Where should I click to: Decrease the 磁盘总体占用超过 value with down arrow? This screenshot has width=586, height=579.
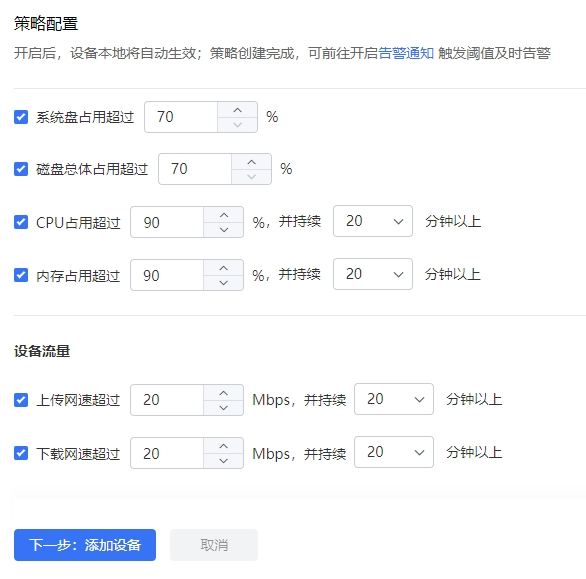click(252, 176)
